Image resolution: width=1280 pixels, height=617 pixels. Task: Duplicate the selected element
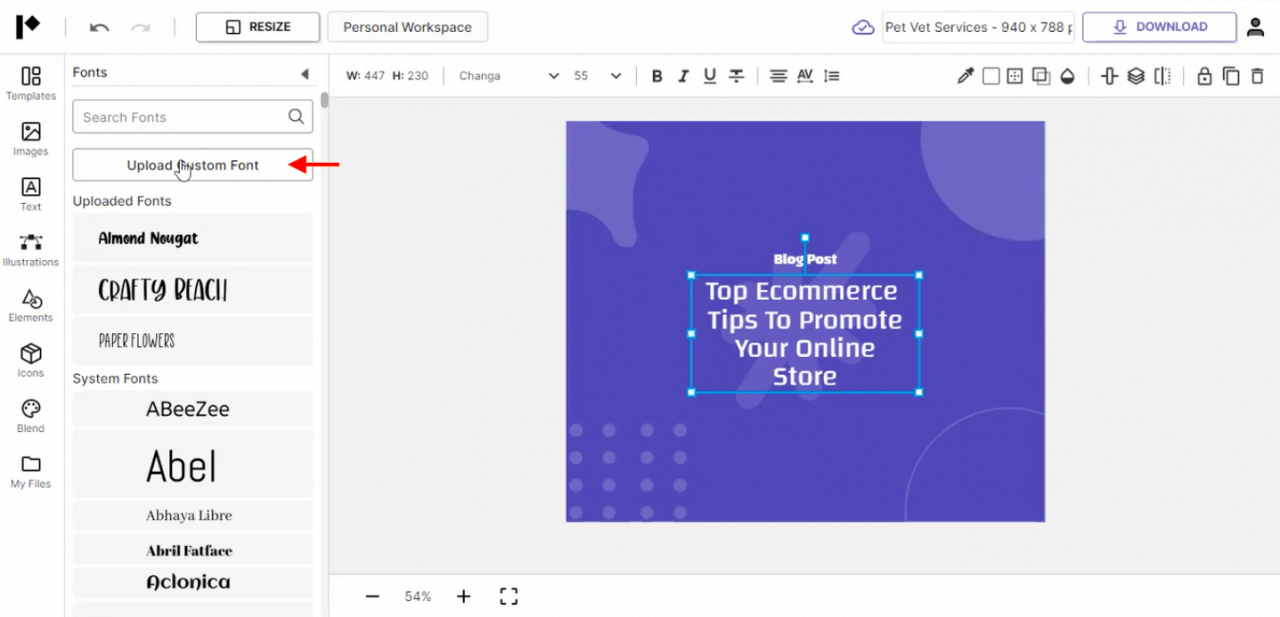pos(1231,76)
